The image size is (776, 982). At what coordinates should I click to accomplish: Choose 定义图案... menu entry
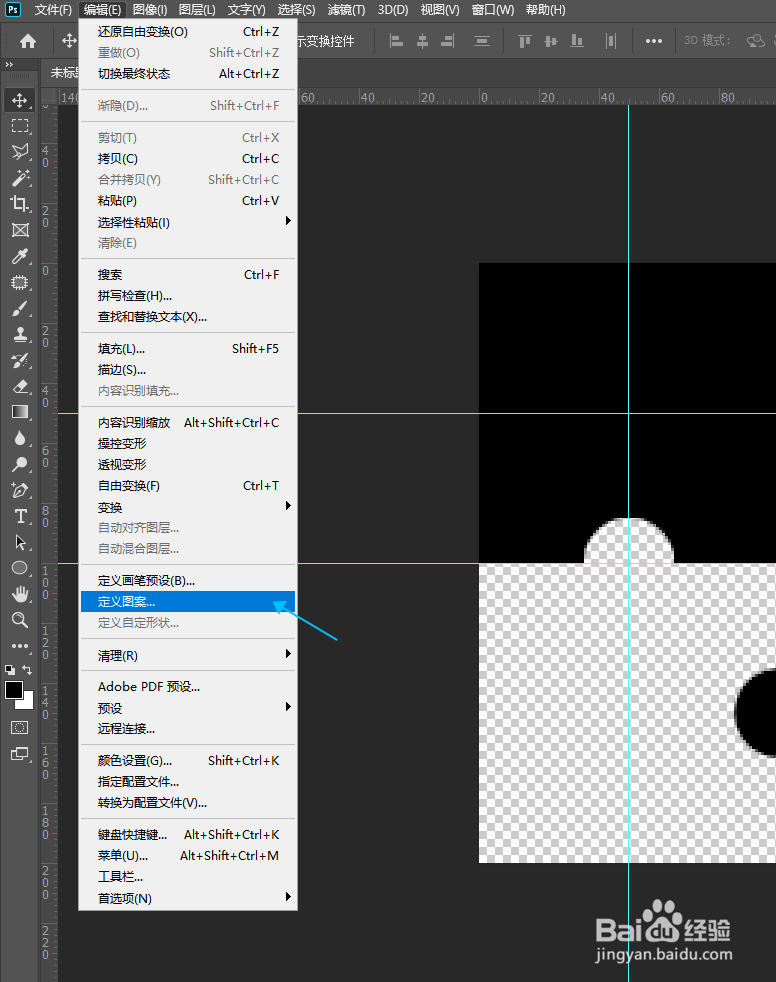[x=188, y=602]
